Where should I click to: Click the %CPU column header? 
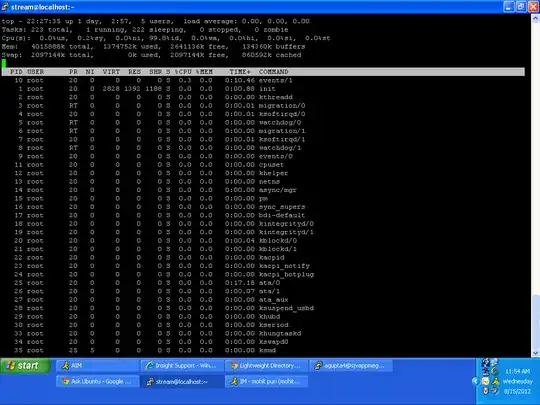click(183, 72)
